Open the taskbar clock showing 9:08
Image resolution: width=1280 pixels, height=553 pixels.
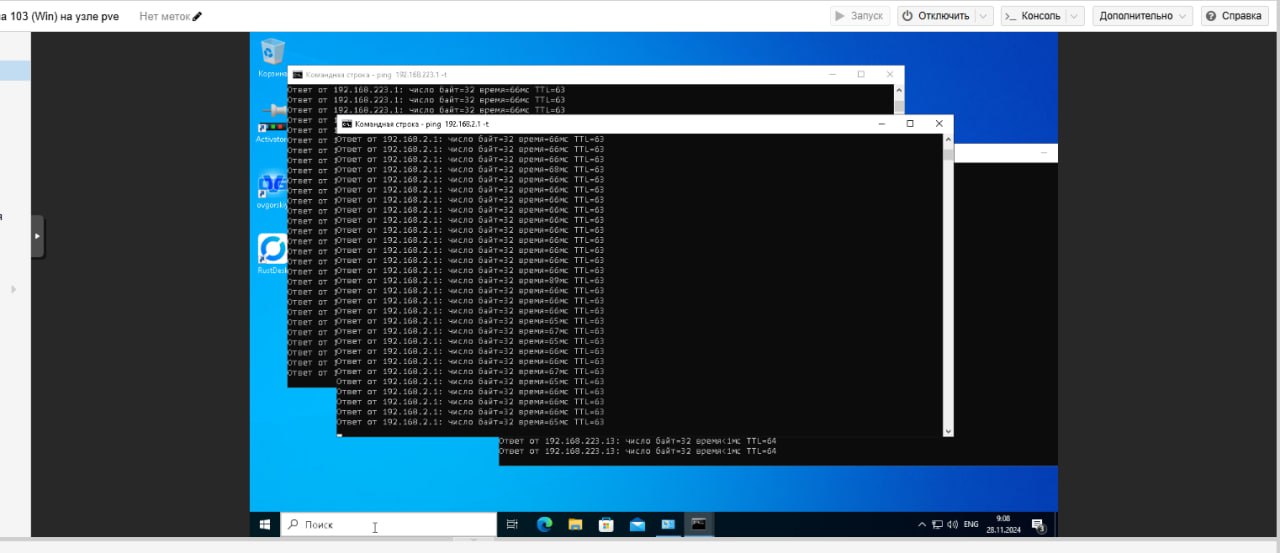pyautogui.click(x=1003, y=524)
